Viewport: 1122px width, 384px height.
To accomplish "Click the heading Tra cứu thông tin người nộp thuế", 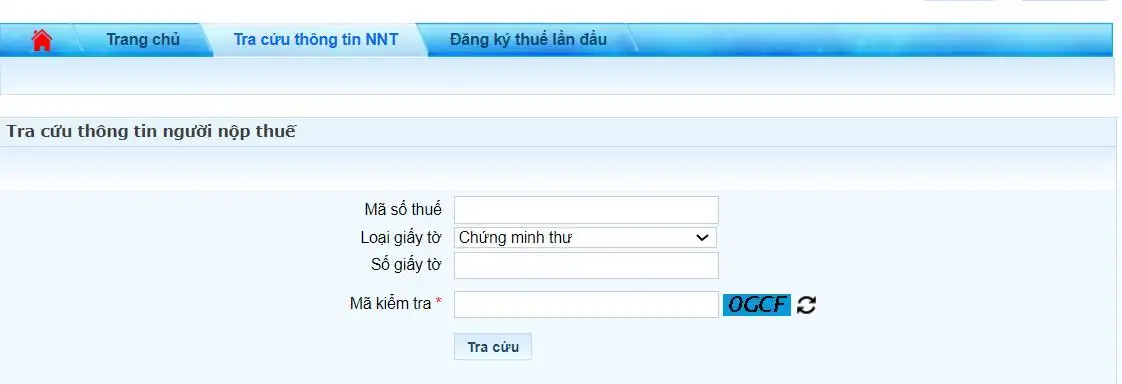I will (151, 132).
